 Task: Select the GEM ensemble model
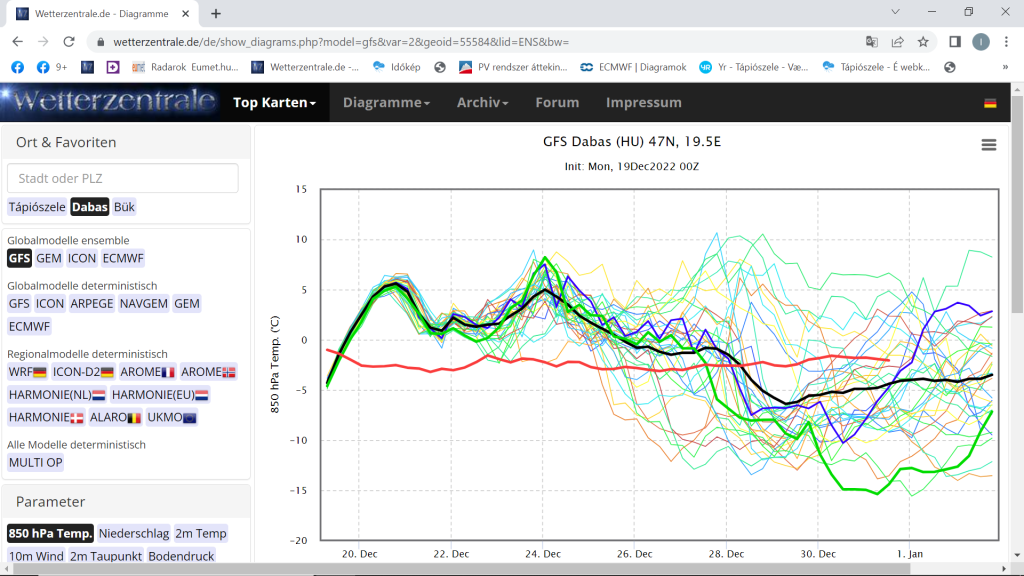pyautogui.click(x=49, y=258)
